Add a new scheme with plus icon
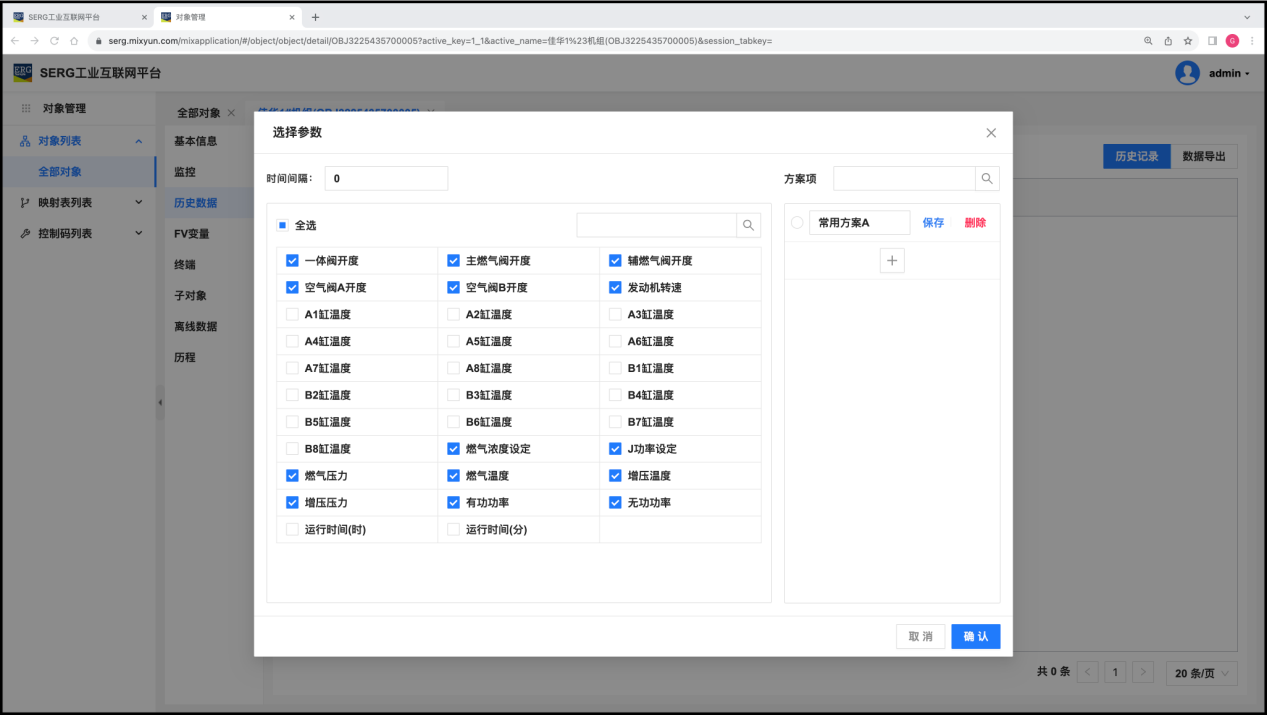 tap(892, 260)
